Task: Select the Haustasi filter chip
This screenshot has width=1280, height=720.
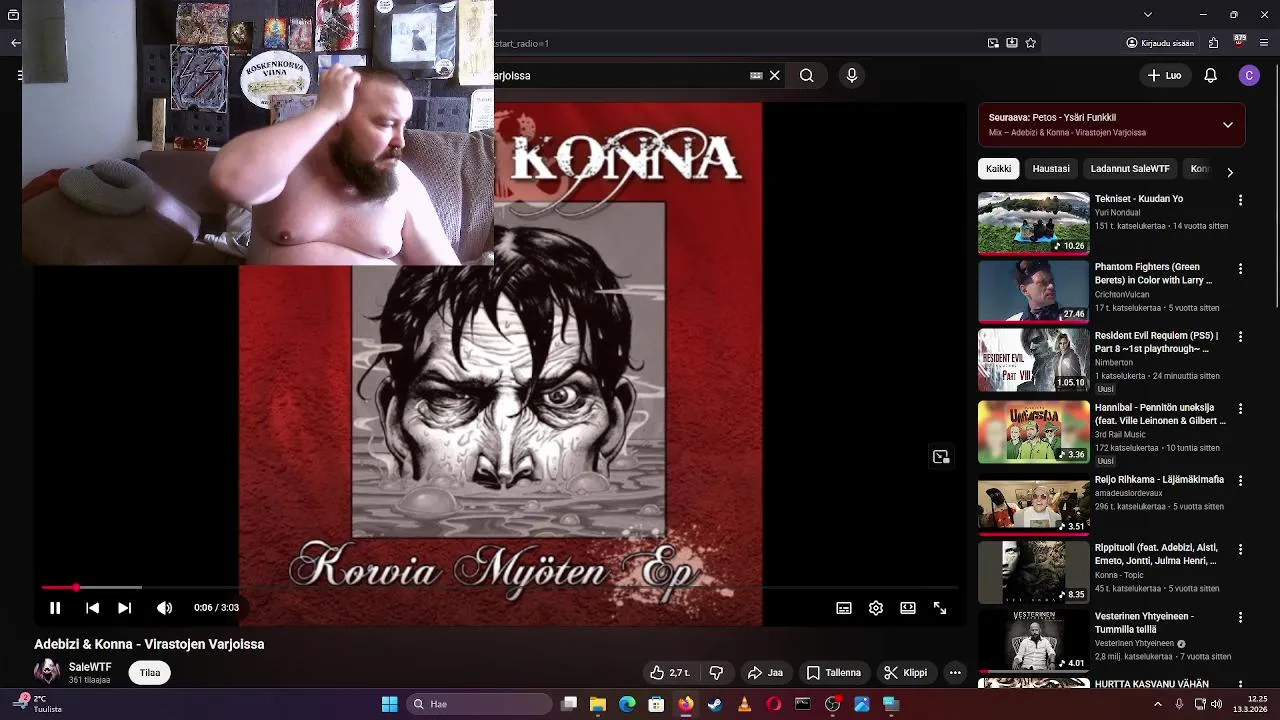Action: point(1051,169)
